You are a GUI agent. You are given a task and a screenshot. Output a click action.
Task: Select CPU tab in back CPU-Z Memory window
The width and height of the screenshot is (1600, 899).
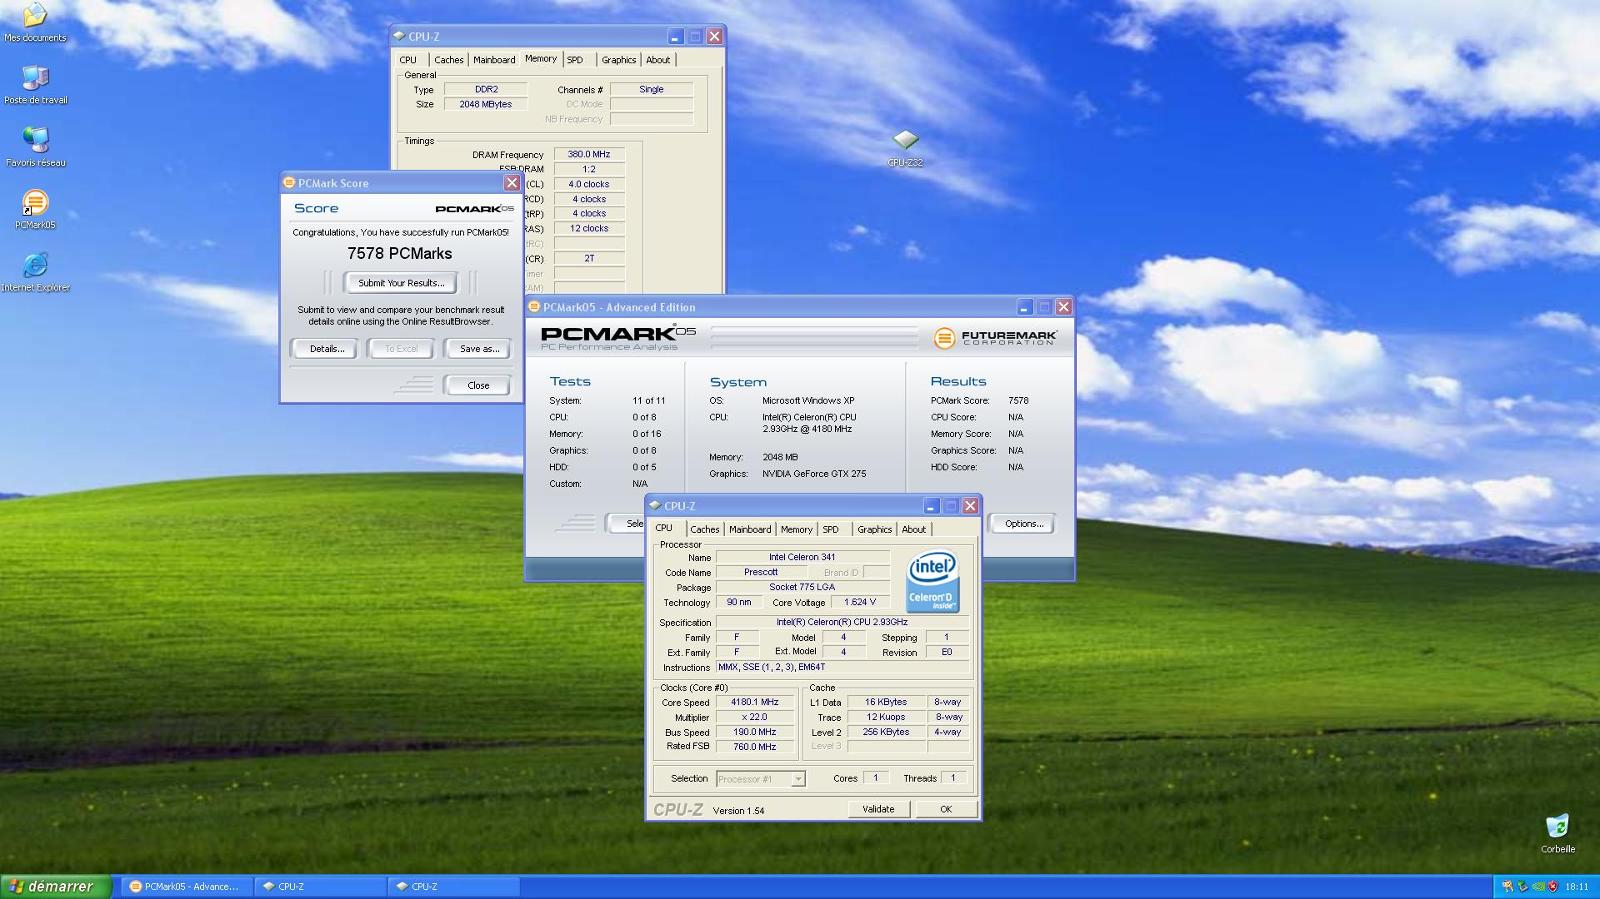(x=408, y=60)
